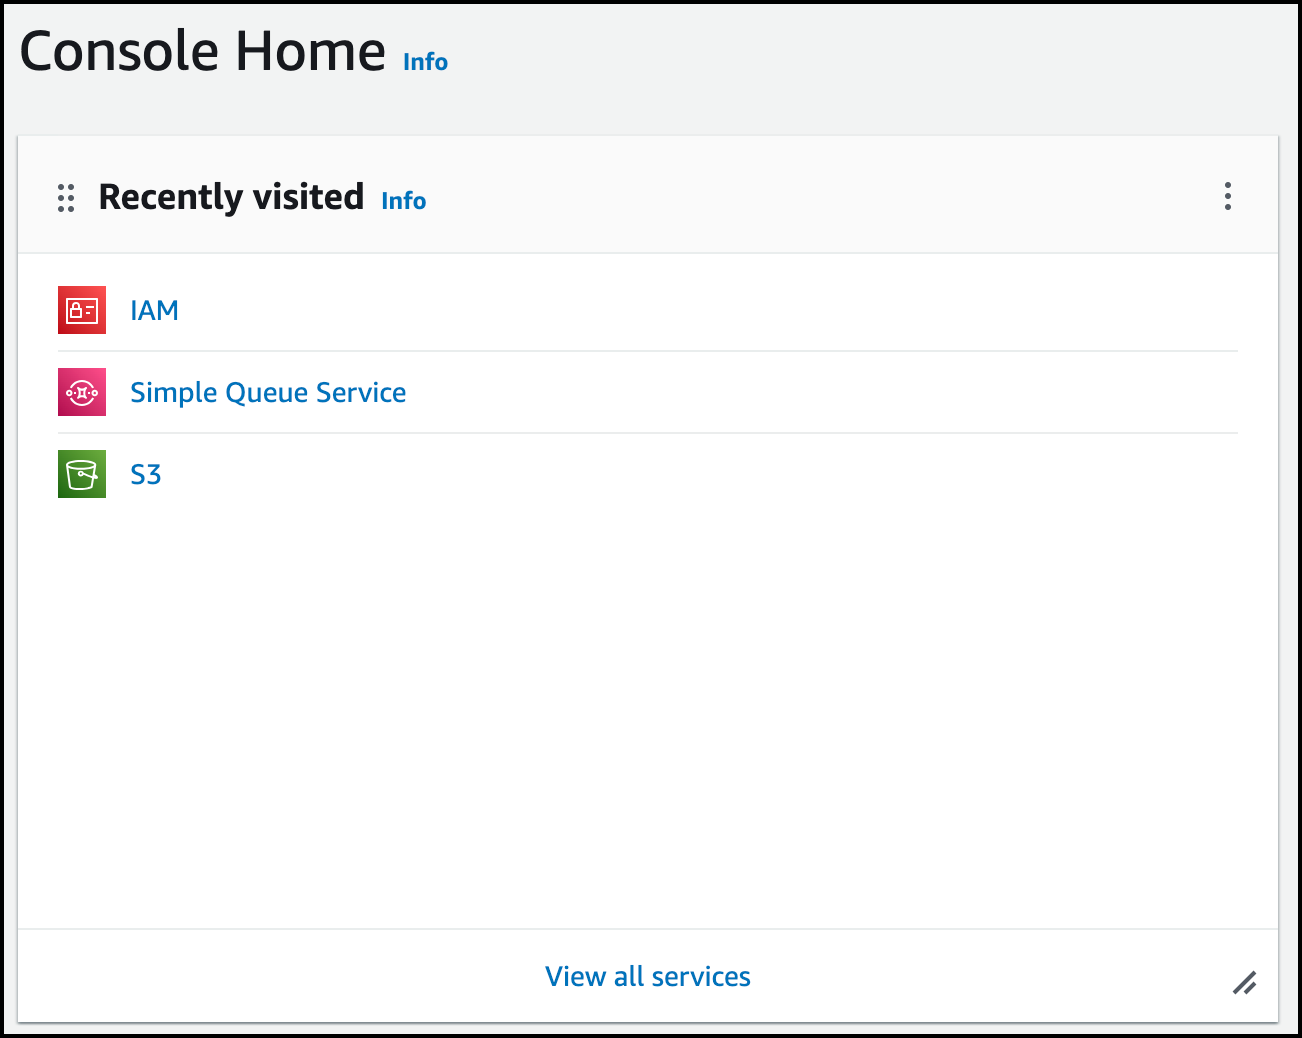Open the IAM service link
This screenshot has height=1038, width=1302.
coord(154,310)
